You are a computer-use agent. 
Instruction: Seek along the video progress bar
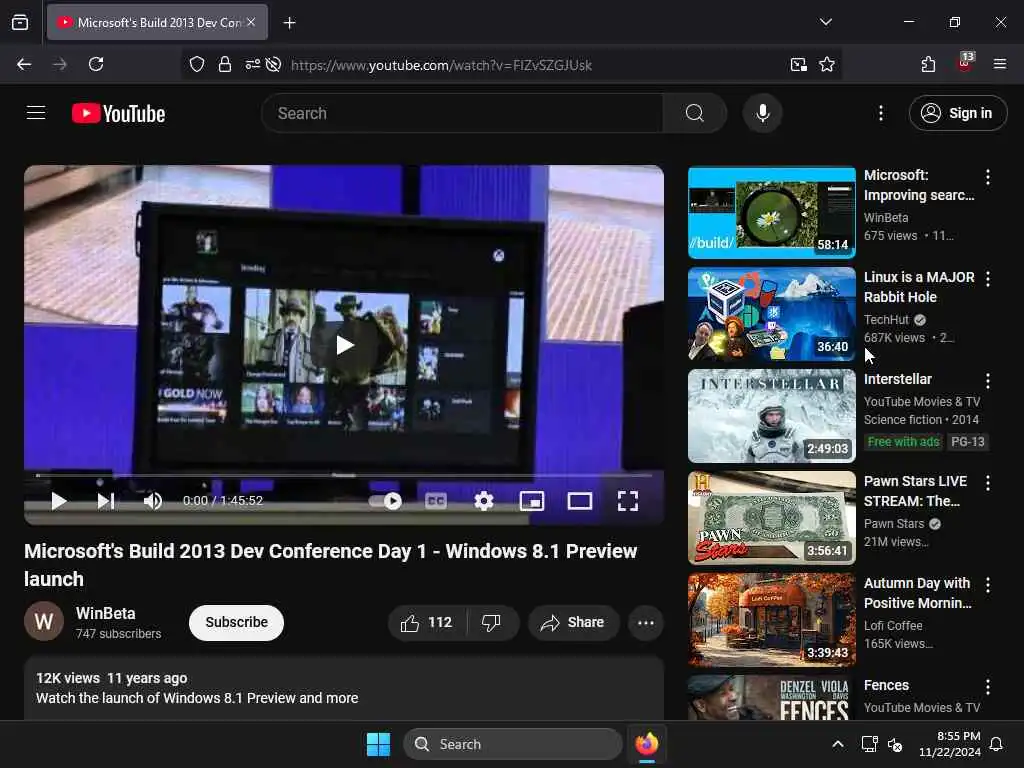344,475
